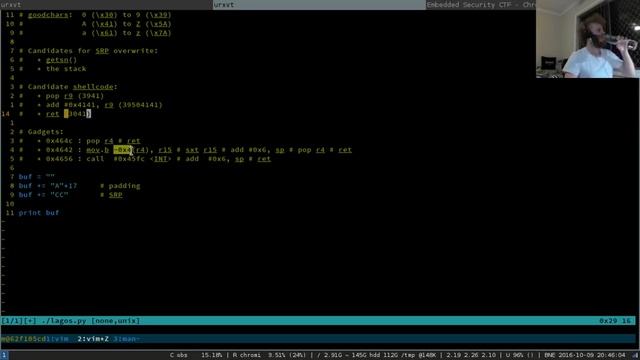Select tmux window 2:vim in the status line

pos(93,339)
